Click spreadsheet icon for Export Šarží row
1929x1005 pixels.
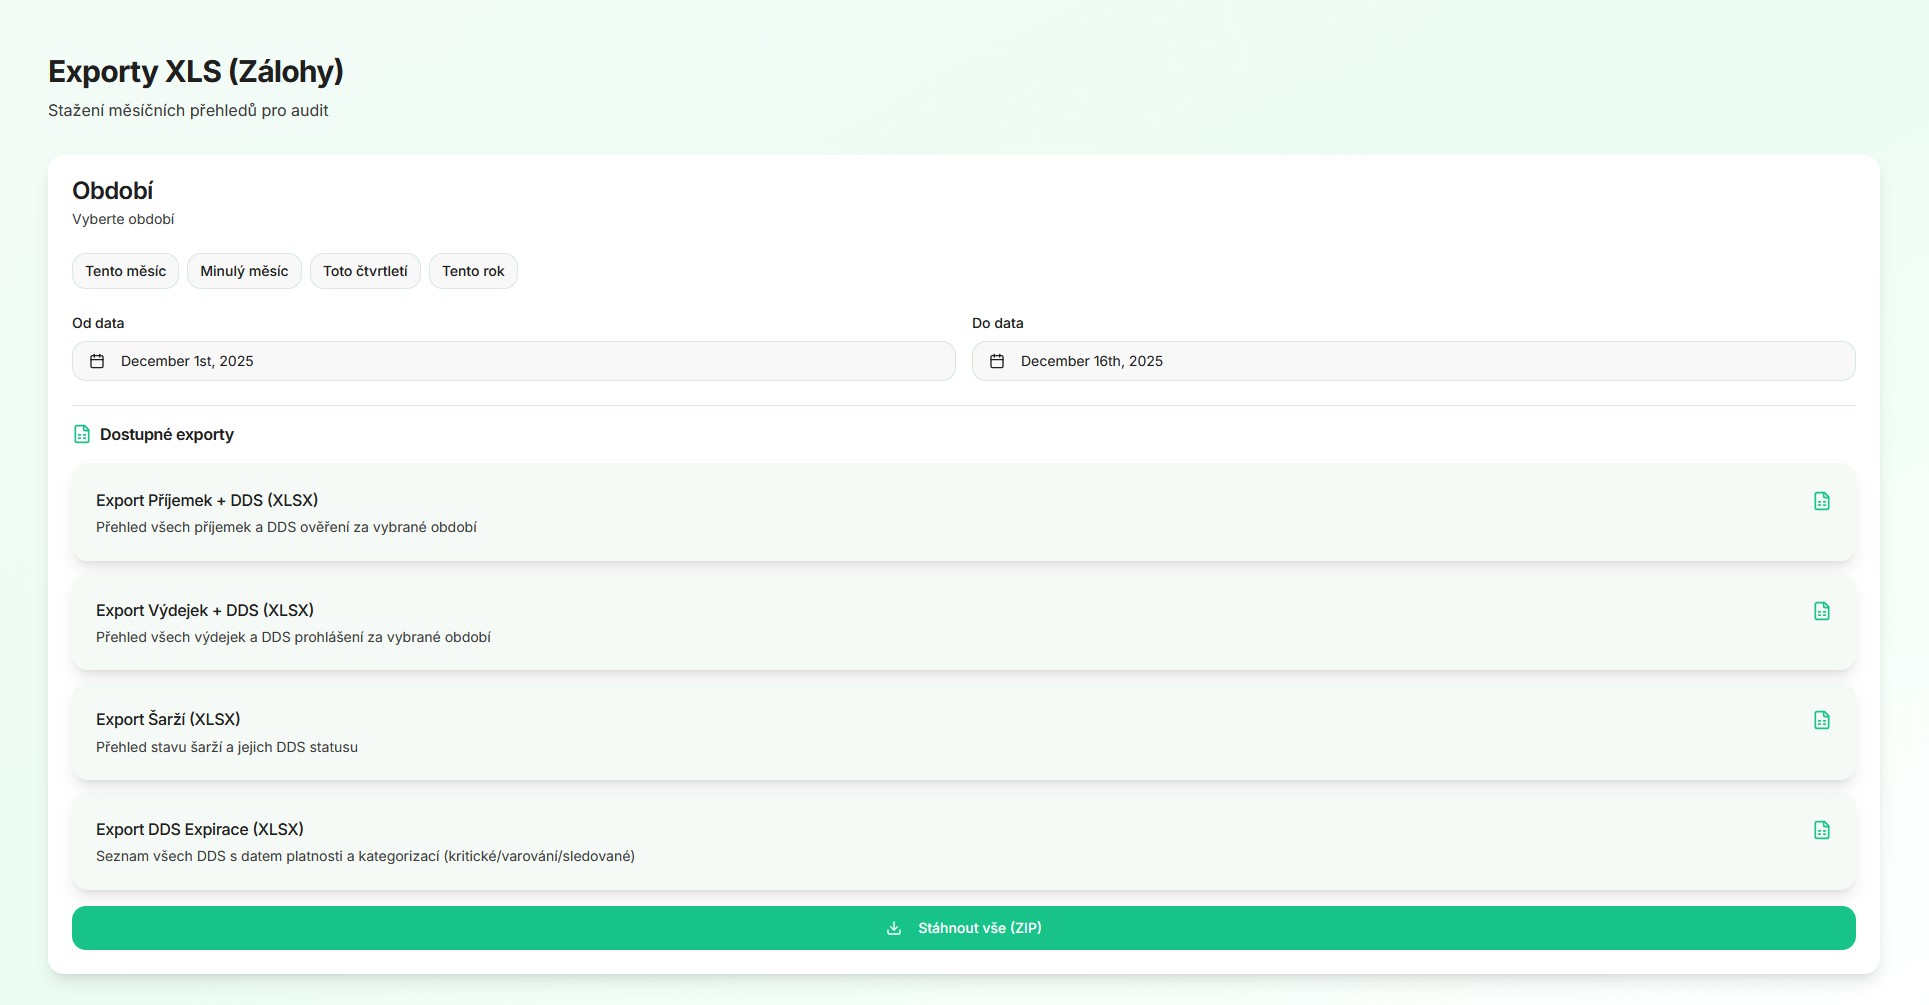pos(1821,720)
